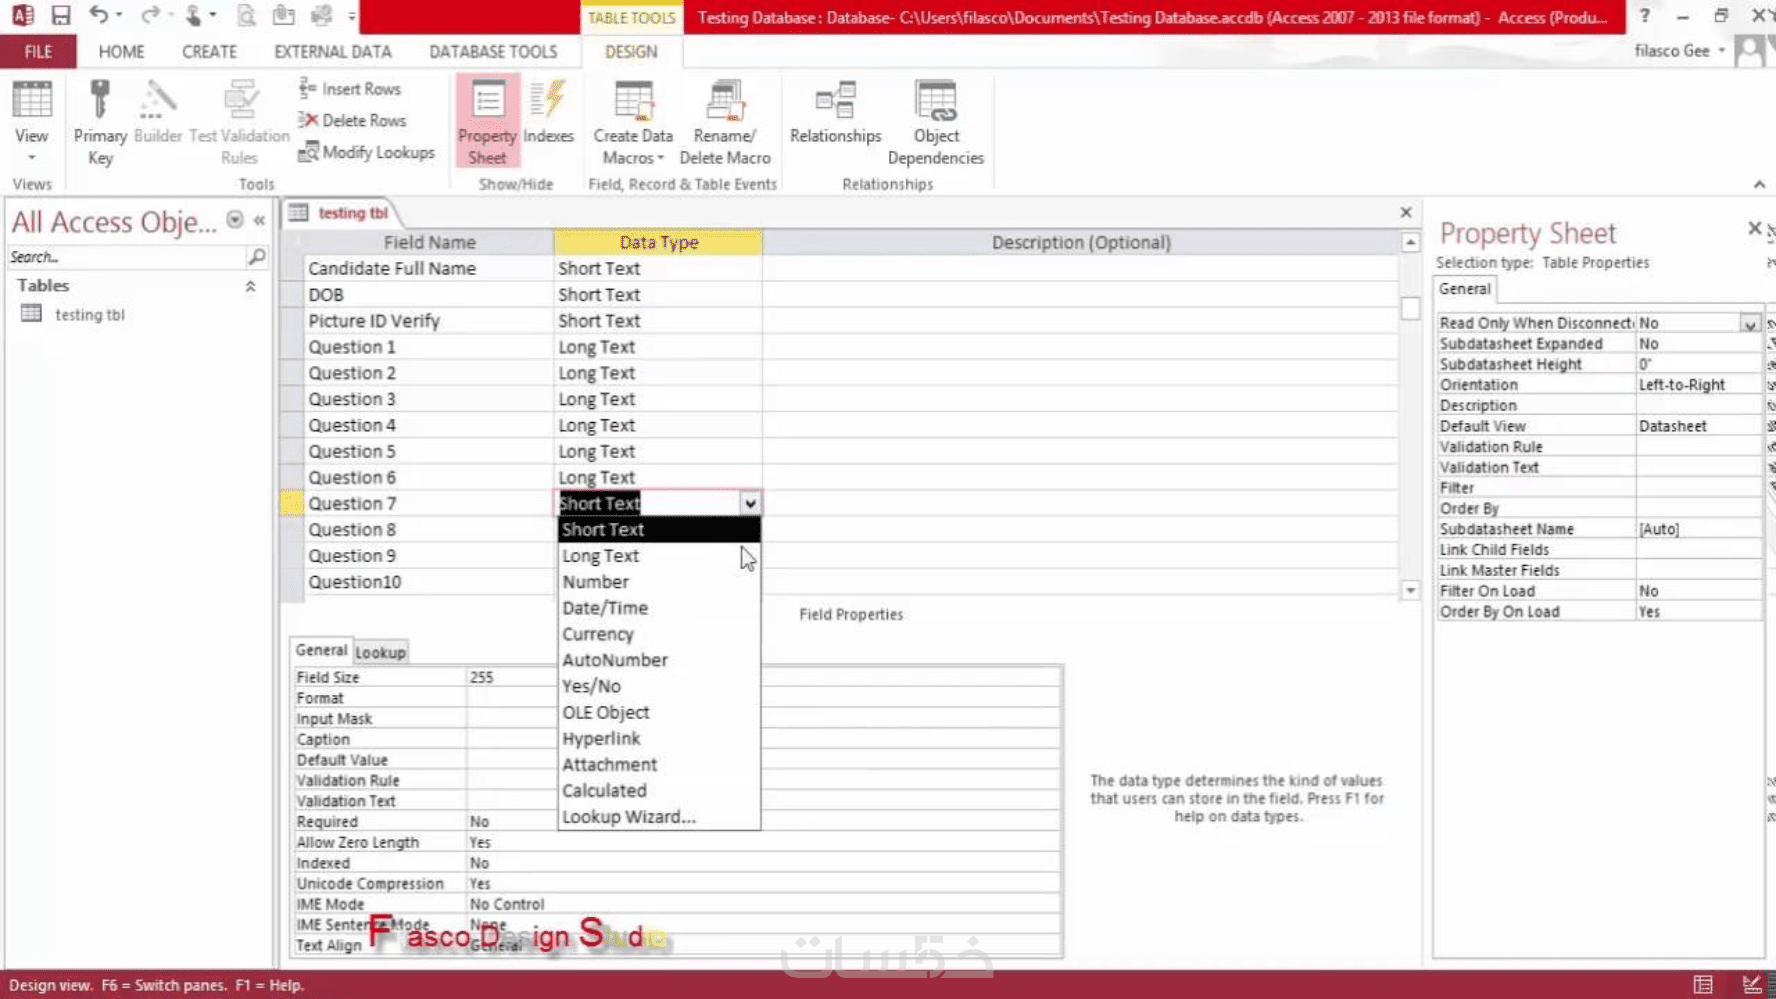Click Modify Lookups
This screenshot has height=999, width=1776.
click(x=367, y=152)
